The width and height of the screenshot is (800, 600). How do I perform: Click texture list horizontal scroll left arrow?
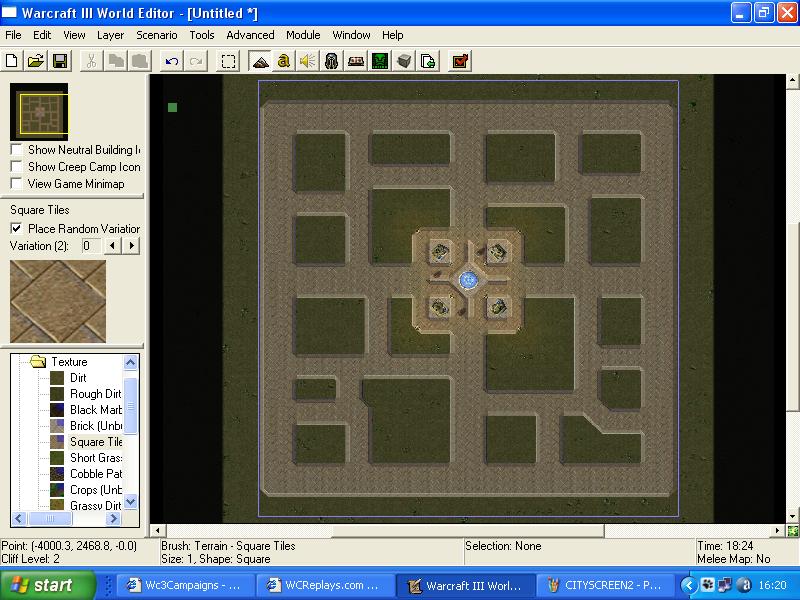click(x=18, y=519)
